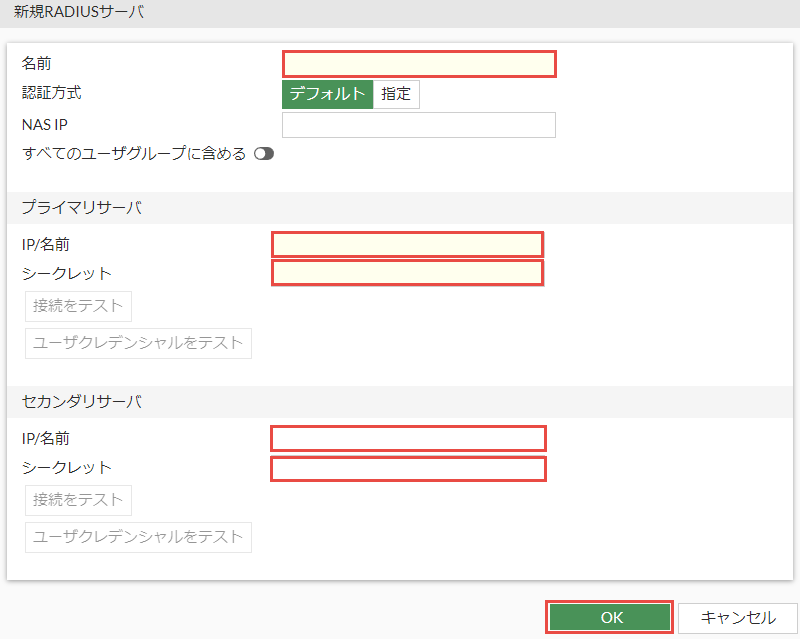Screen dimensions: 800x639
Task: Click the プライマリサーバ section header
Action: (x=81, y=208)
